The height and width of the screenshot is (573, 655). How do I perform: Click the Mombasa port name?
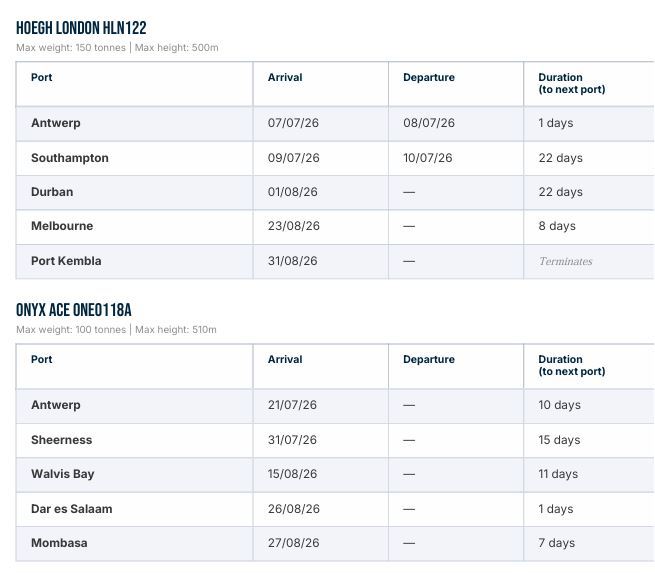[59, 543]
